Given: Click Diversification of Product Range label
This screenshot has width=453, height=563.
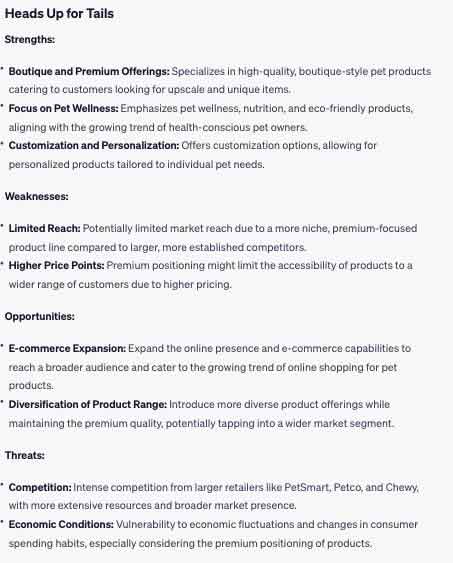Looking at the screenshot, I should (x=88, y=404).
